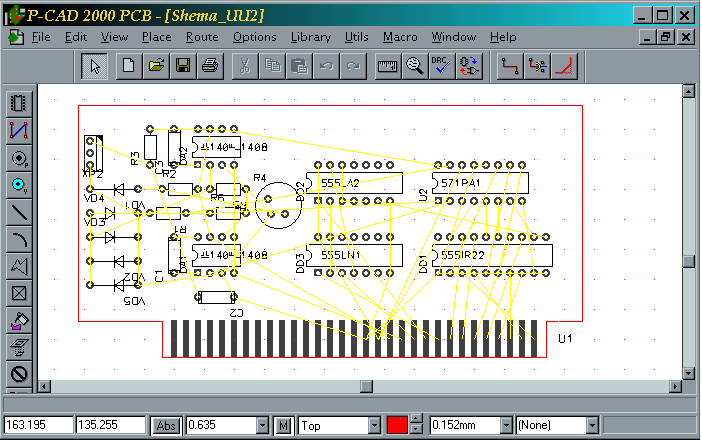Viewport: 702px width, 440px height.
Task: Redo the last action
Action: [353, 66]
